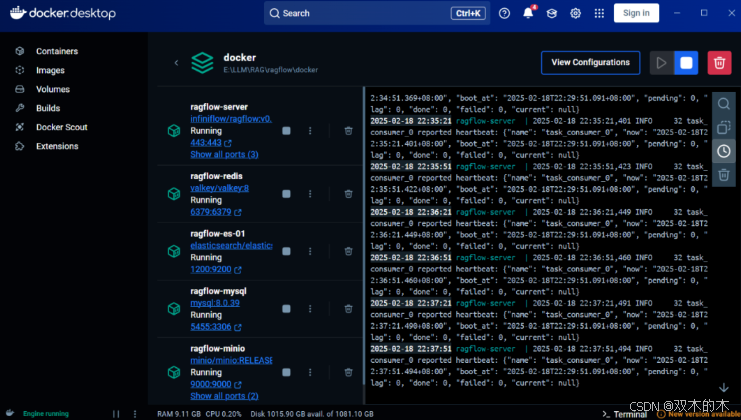Open Docker Scout in sidebar
Image resolution: width=741 pixels, height=420 pixels.
61,127
